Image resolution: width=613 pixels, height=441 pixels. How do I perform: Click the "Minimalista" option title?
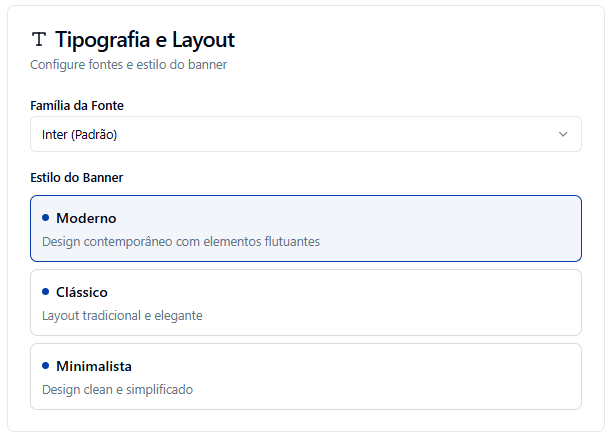(x=94, y=366)
